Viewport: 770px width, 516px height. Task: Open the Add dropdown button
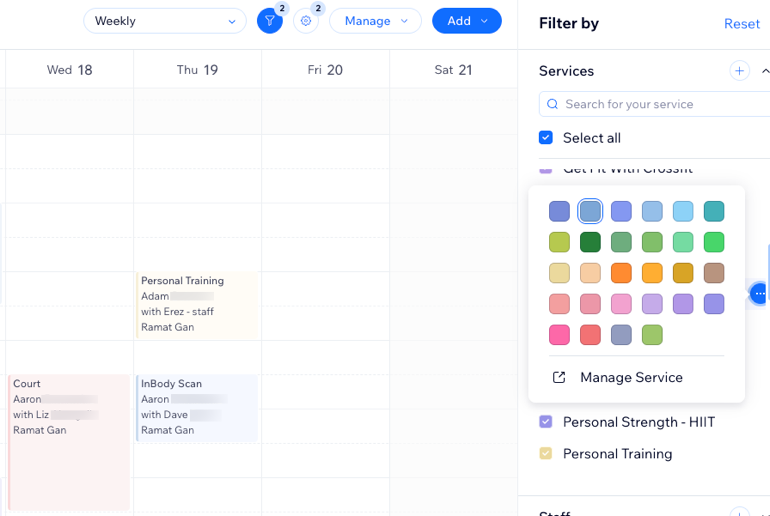pyautogui.click(x=467, y=21)
